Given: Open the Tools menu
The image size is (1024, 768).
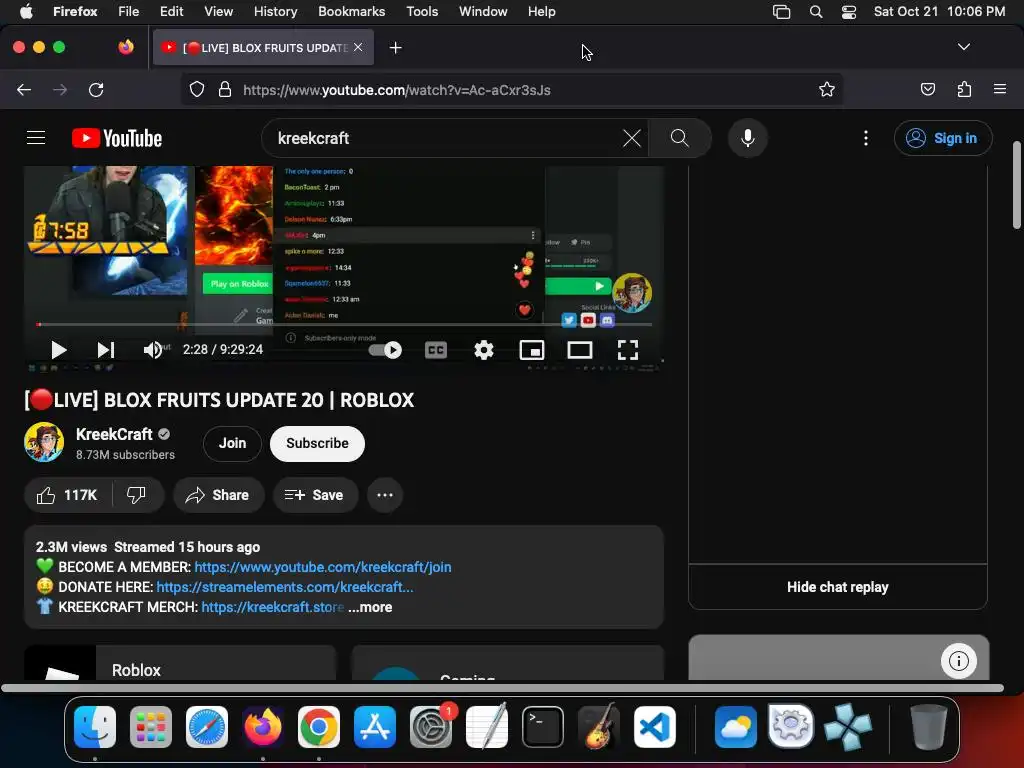Looking at the screenshot, I should 422,11.
